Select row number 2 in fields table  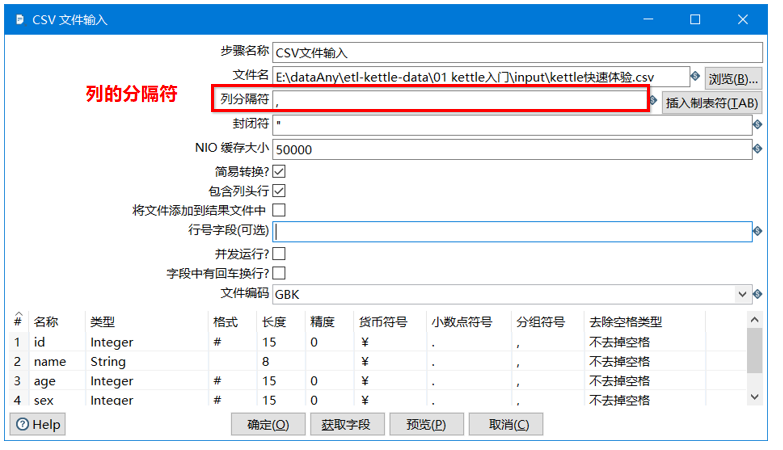tap(18, 362)
